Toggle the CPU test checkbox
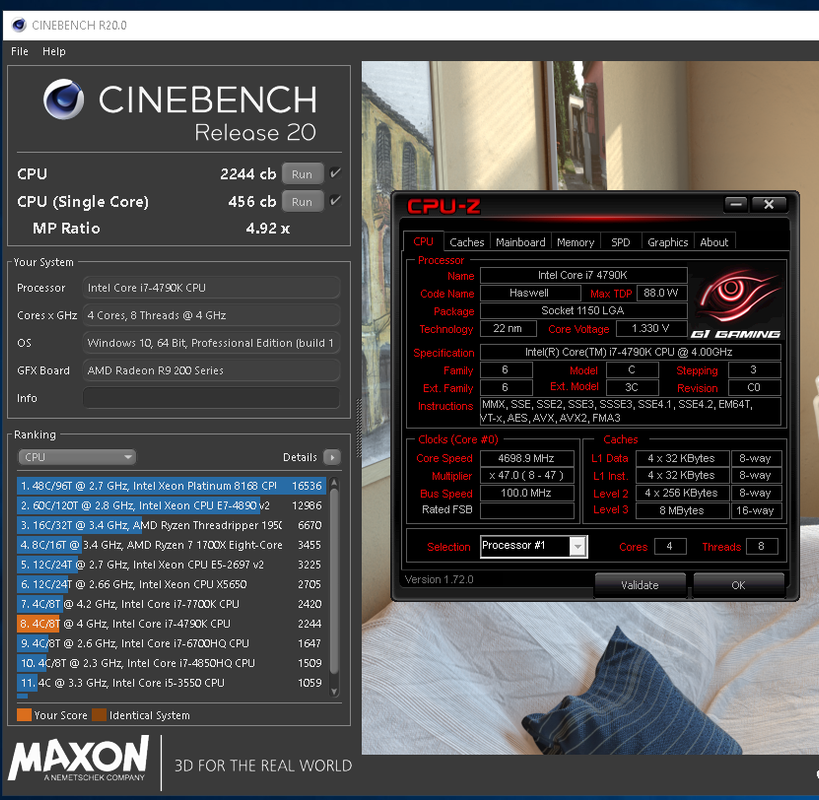 tap(335, 173)
